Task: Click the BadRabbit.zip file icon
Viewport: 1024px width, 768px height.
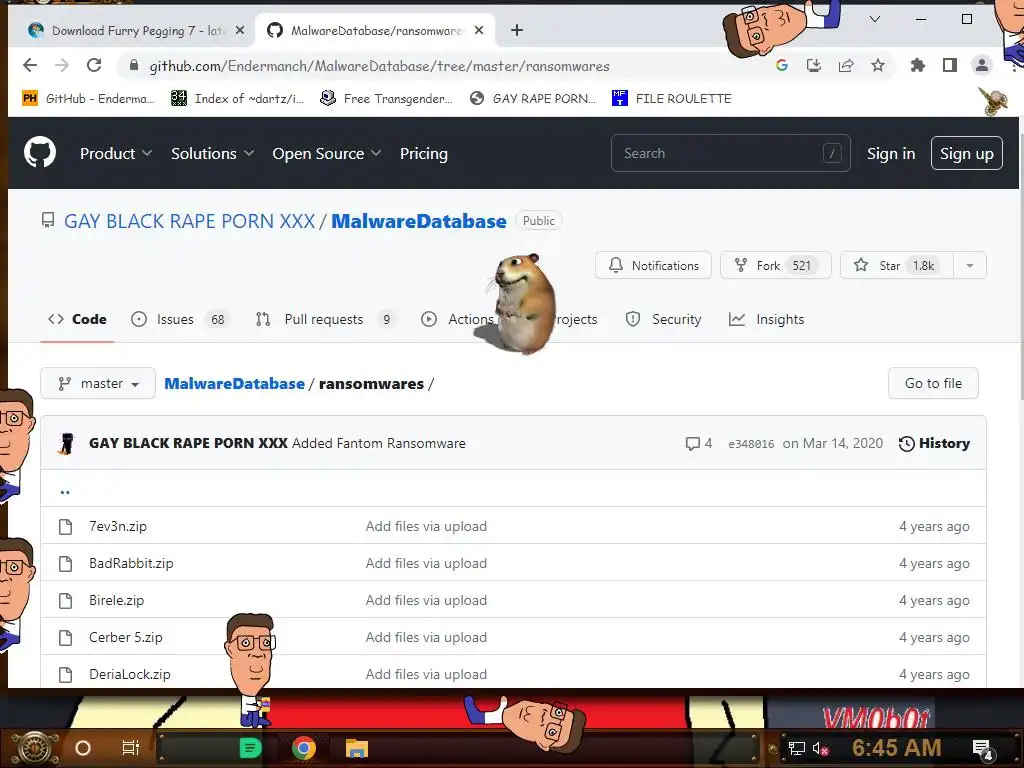Action: click(65, 564)
